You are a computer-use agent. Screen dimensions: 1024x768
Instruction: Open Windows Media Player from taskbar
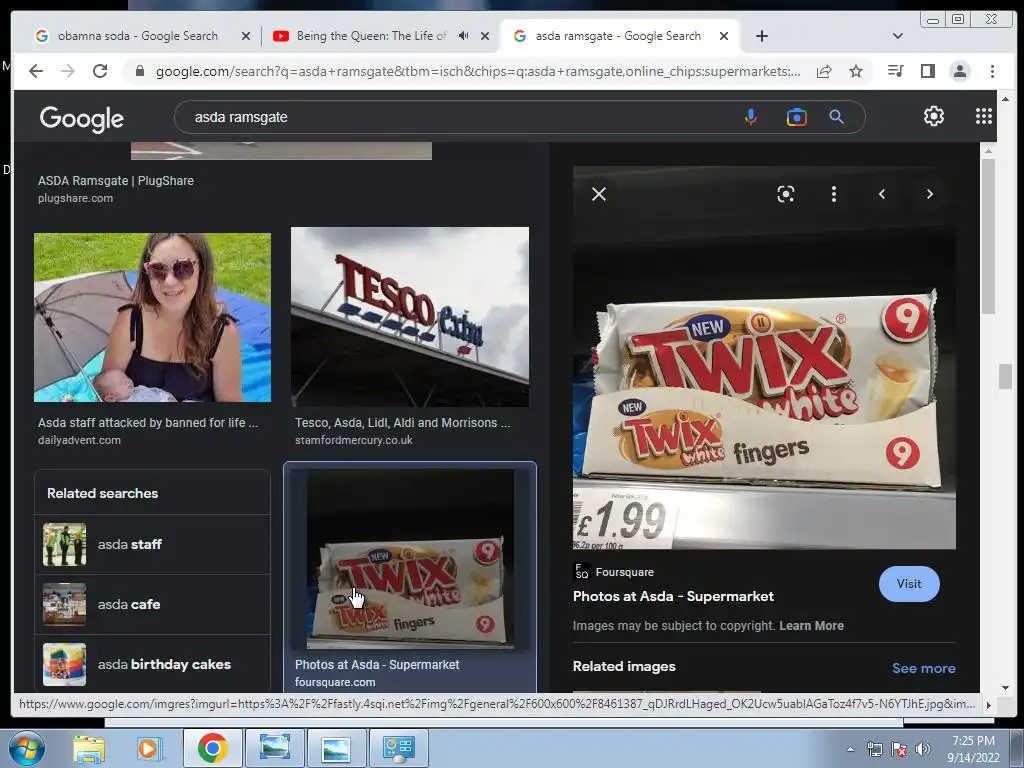149,748
